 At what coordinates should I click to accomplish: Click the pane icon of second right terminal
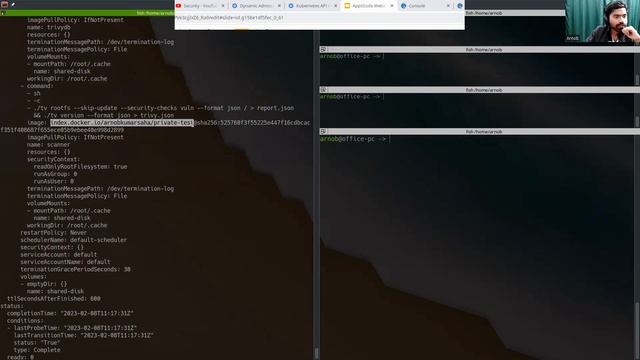pyautogui.click(x=323, y=90)
